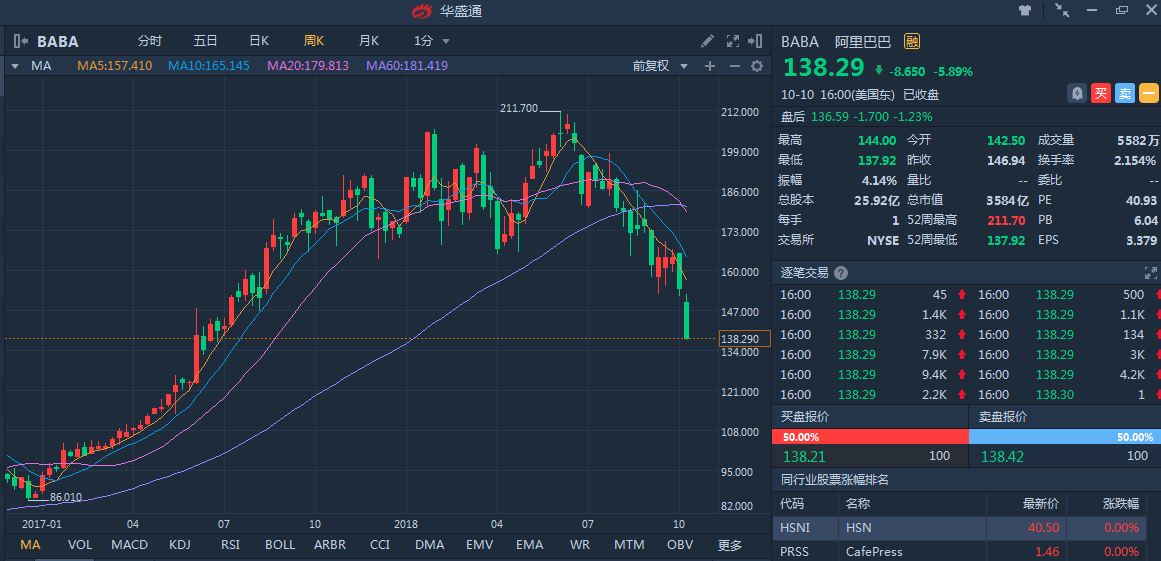Screen dimensions: 1161x561
Task: Set a price alert bell icon
Action: [1077, 94]
